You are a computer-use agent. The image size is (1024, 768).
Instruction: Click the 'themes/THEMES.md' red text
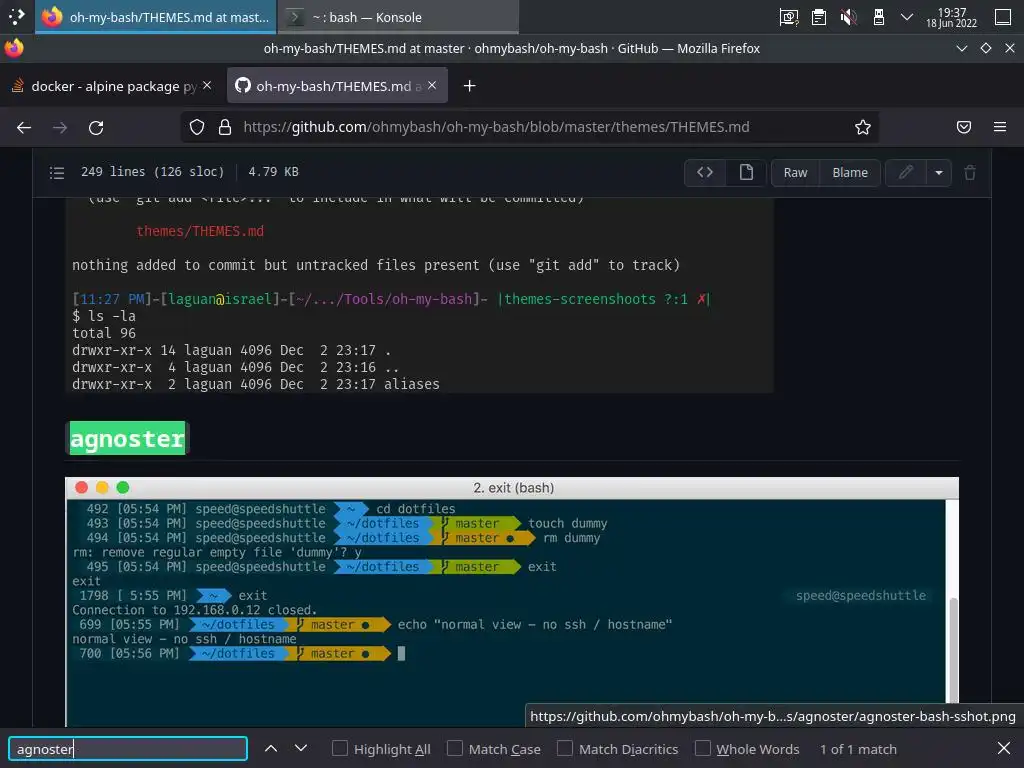[x=200, y=231]
